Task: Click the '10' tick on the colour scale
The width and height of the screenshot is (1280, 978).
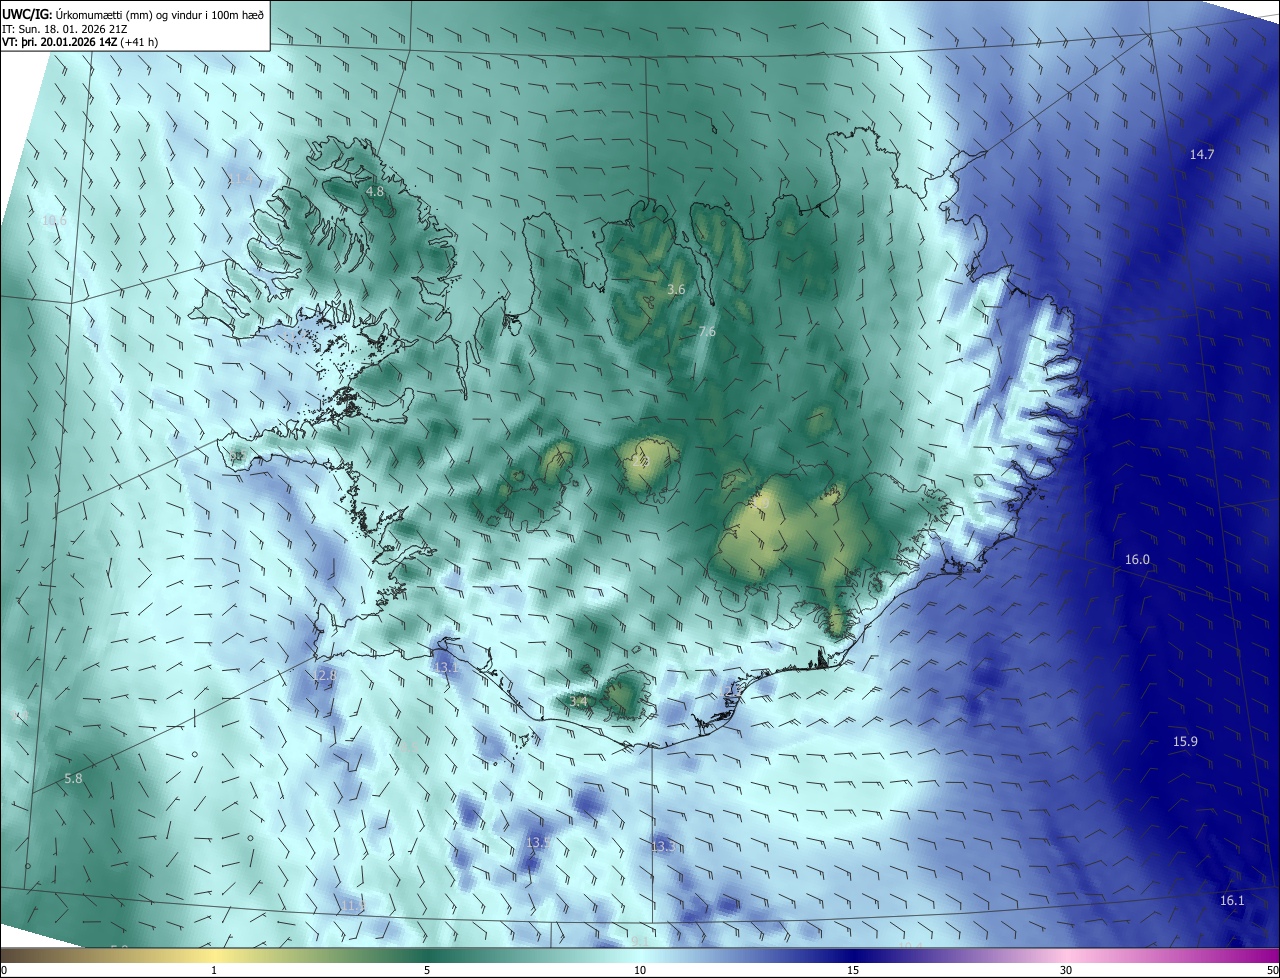Action: coord(640,970)
